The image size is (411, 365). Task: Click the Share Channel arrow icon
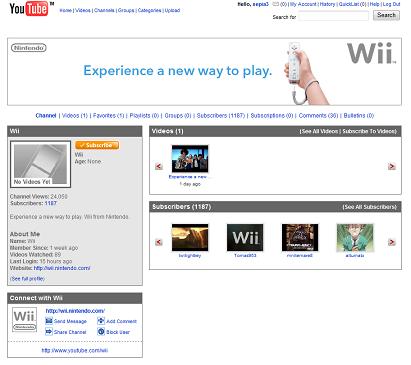tap(49, 332)
